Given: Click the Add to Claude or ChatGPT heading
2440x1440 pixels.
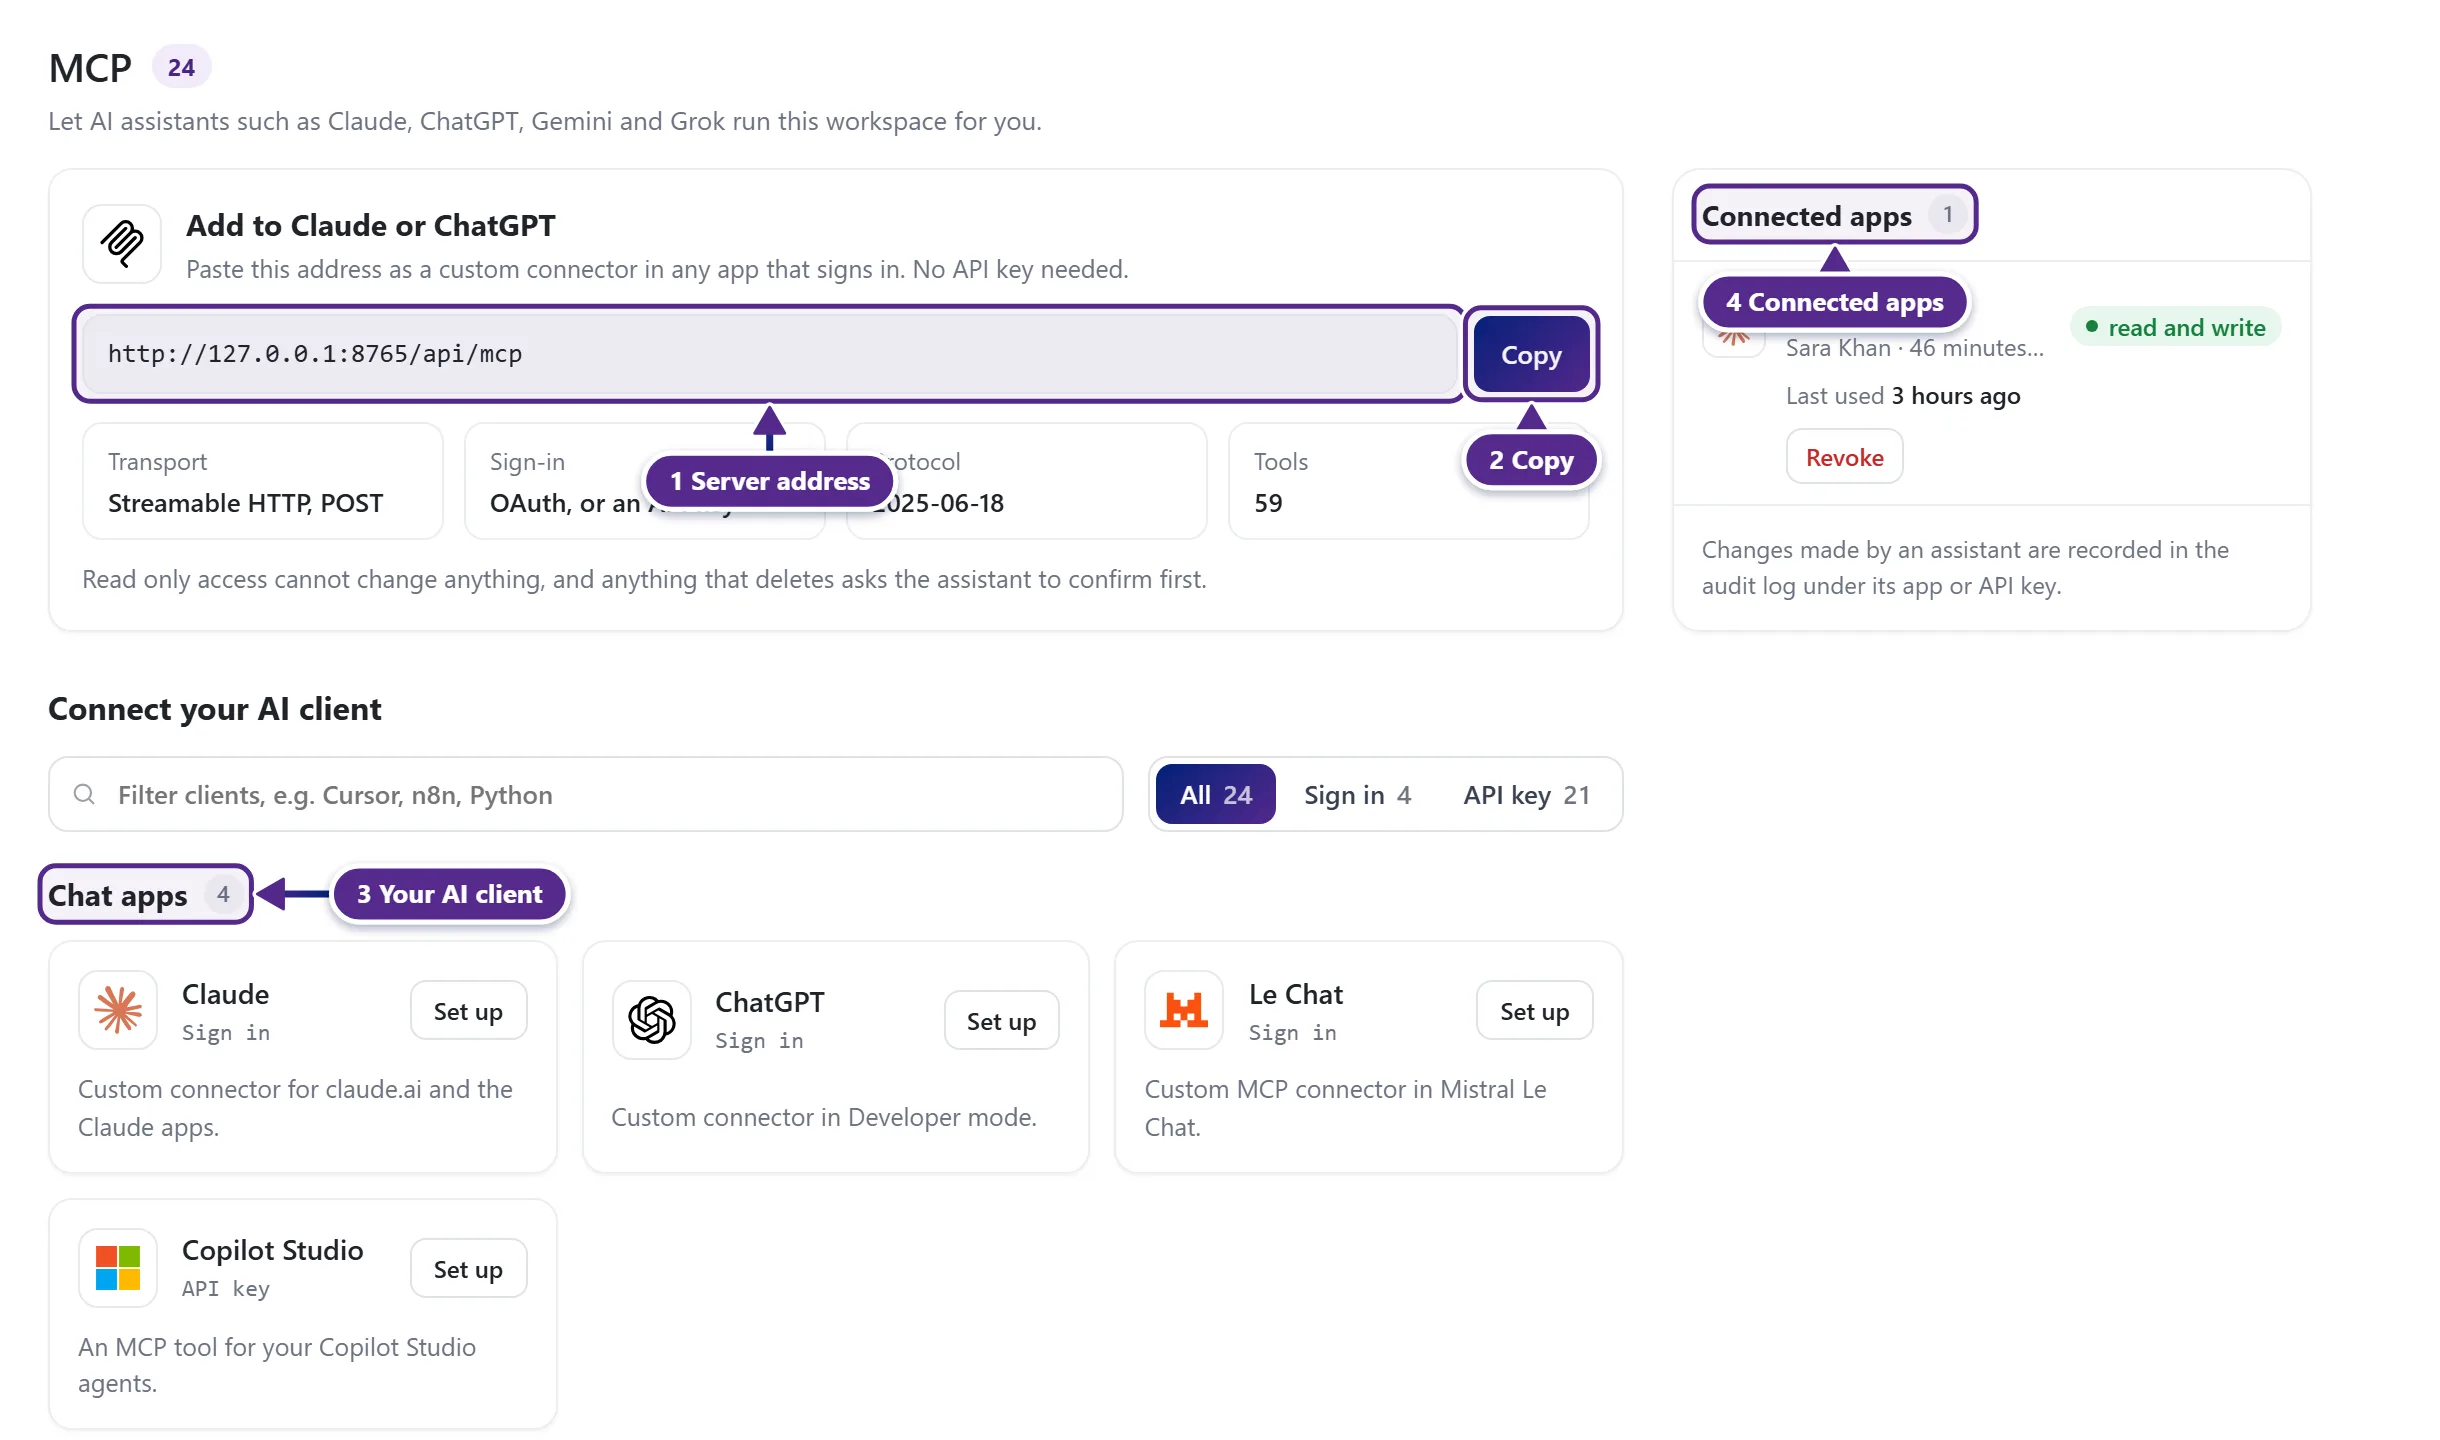Looking at the screenshot, I should 371,225.
